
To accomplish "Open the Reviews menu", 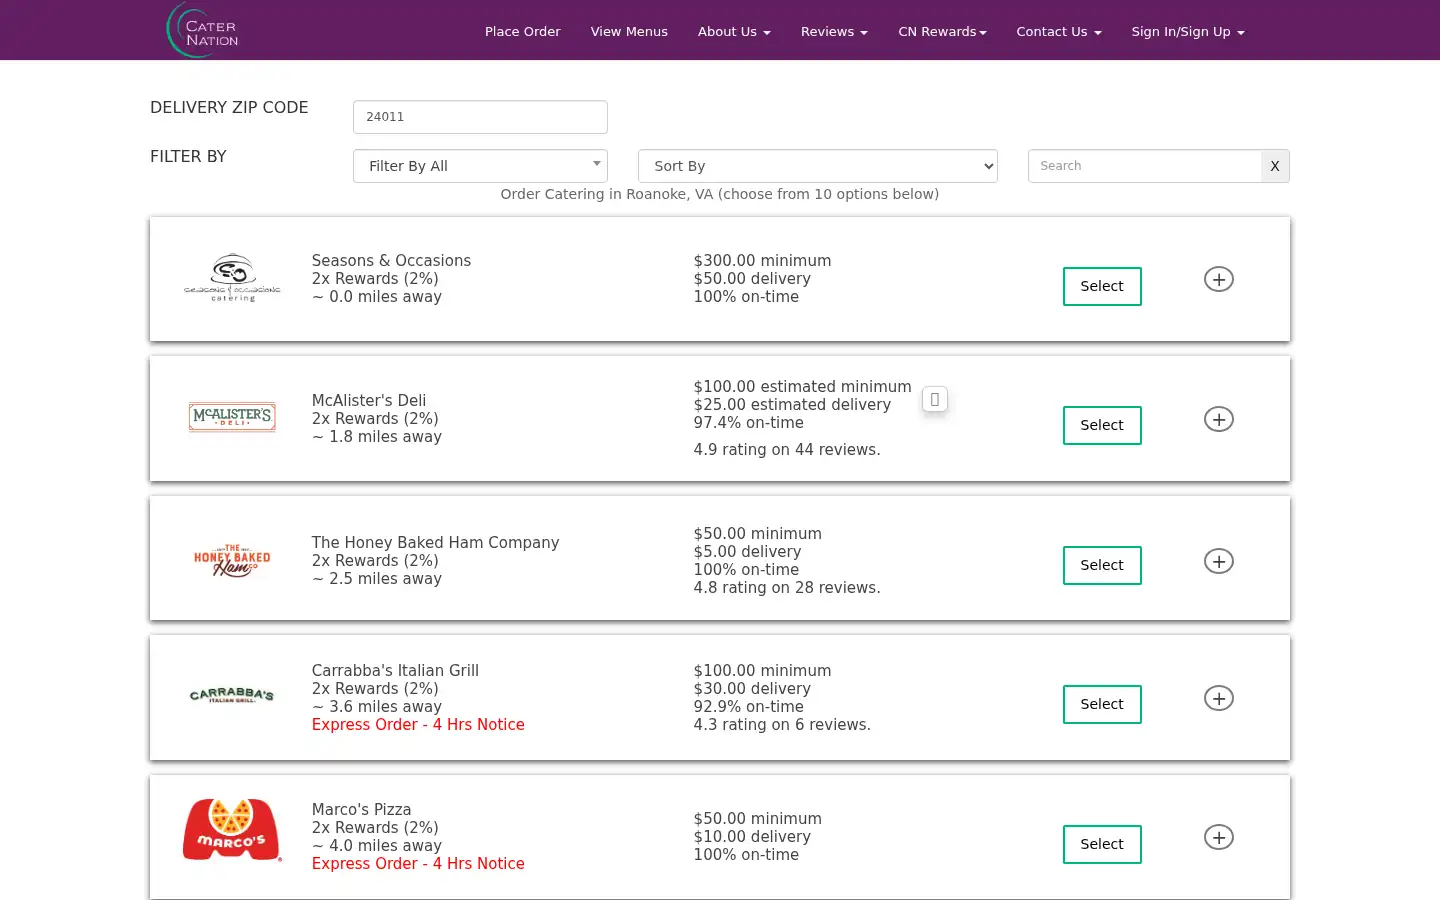I will click(834, 32).
